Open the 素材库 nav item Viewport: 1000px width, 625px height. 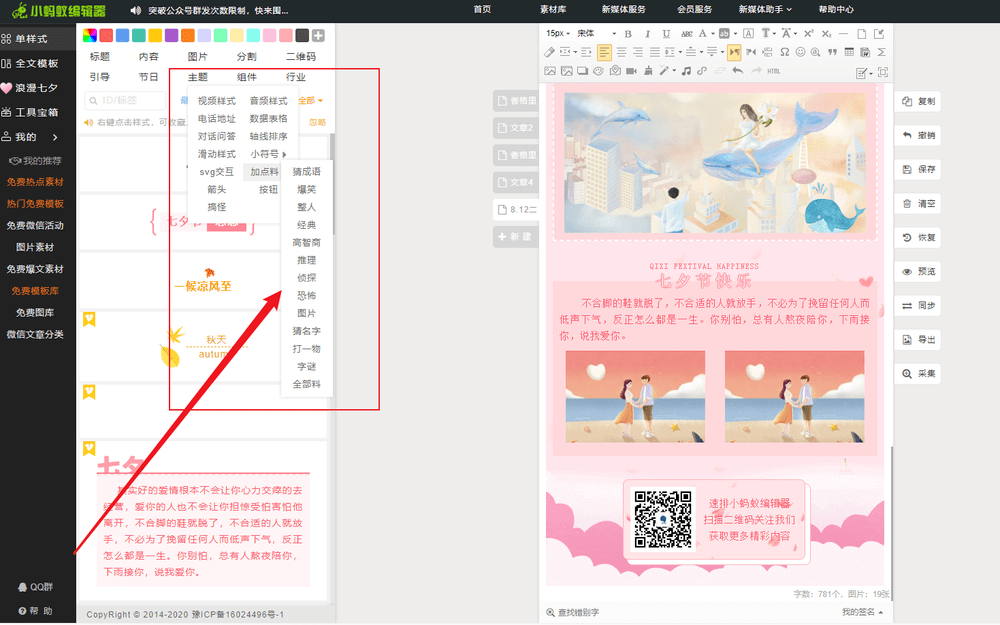click(552, 10)
